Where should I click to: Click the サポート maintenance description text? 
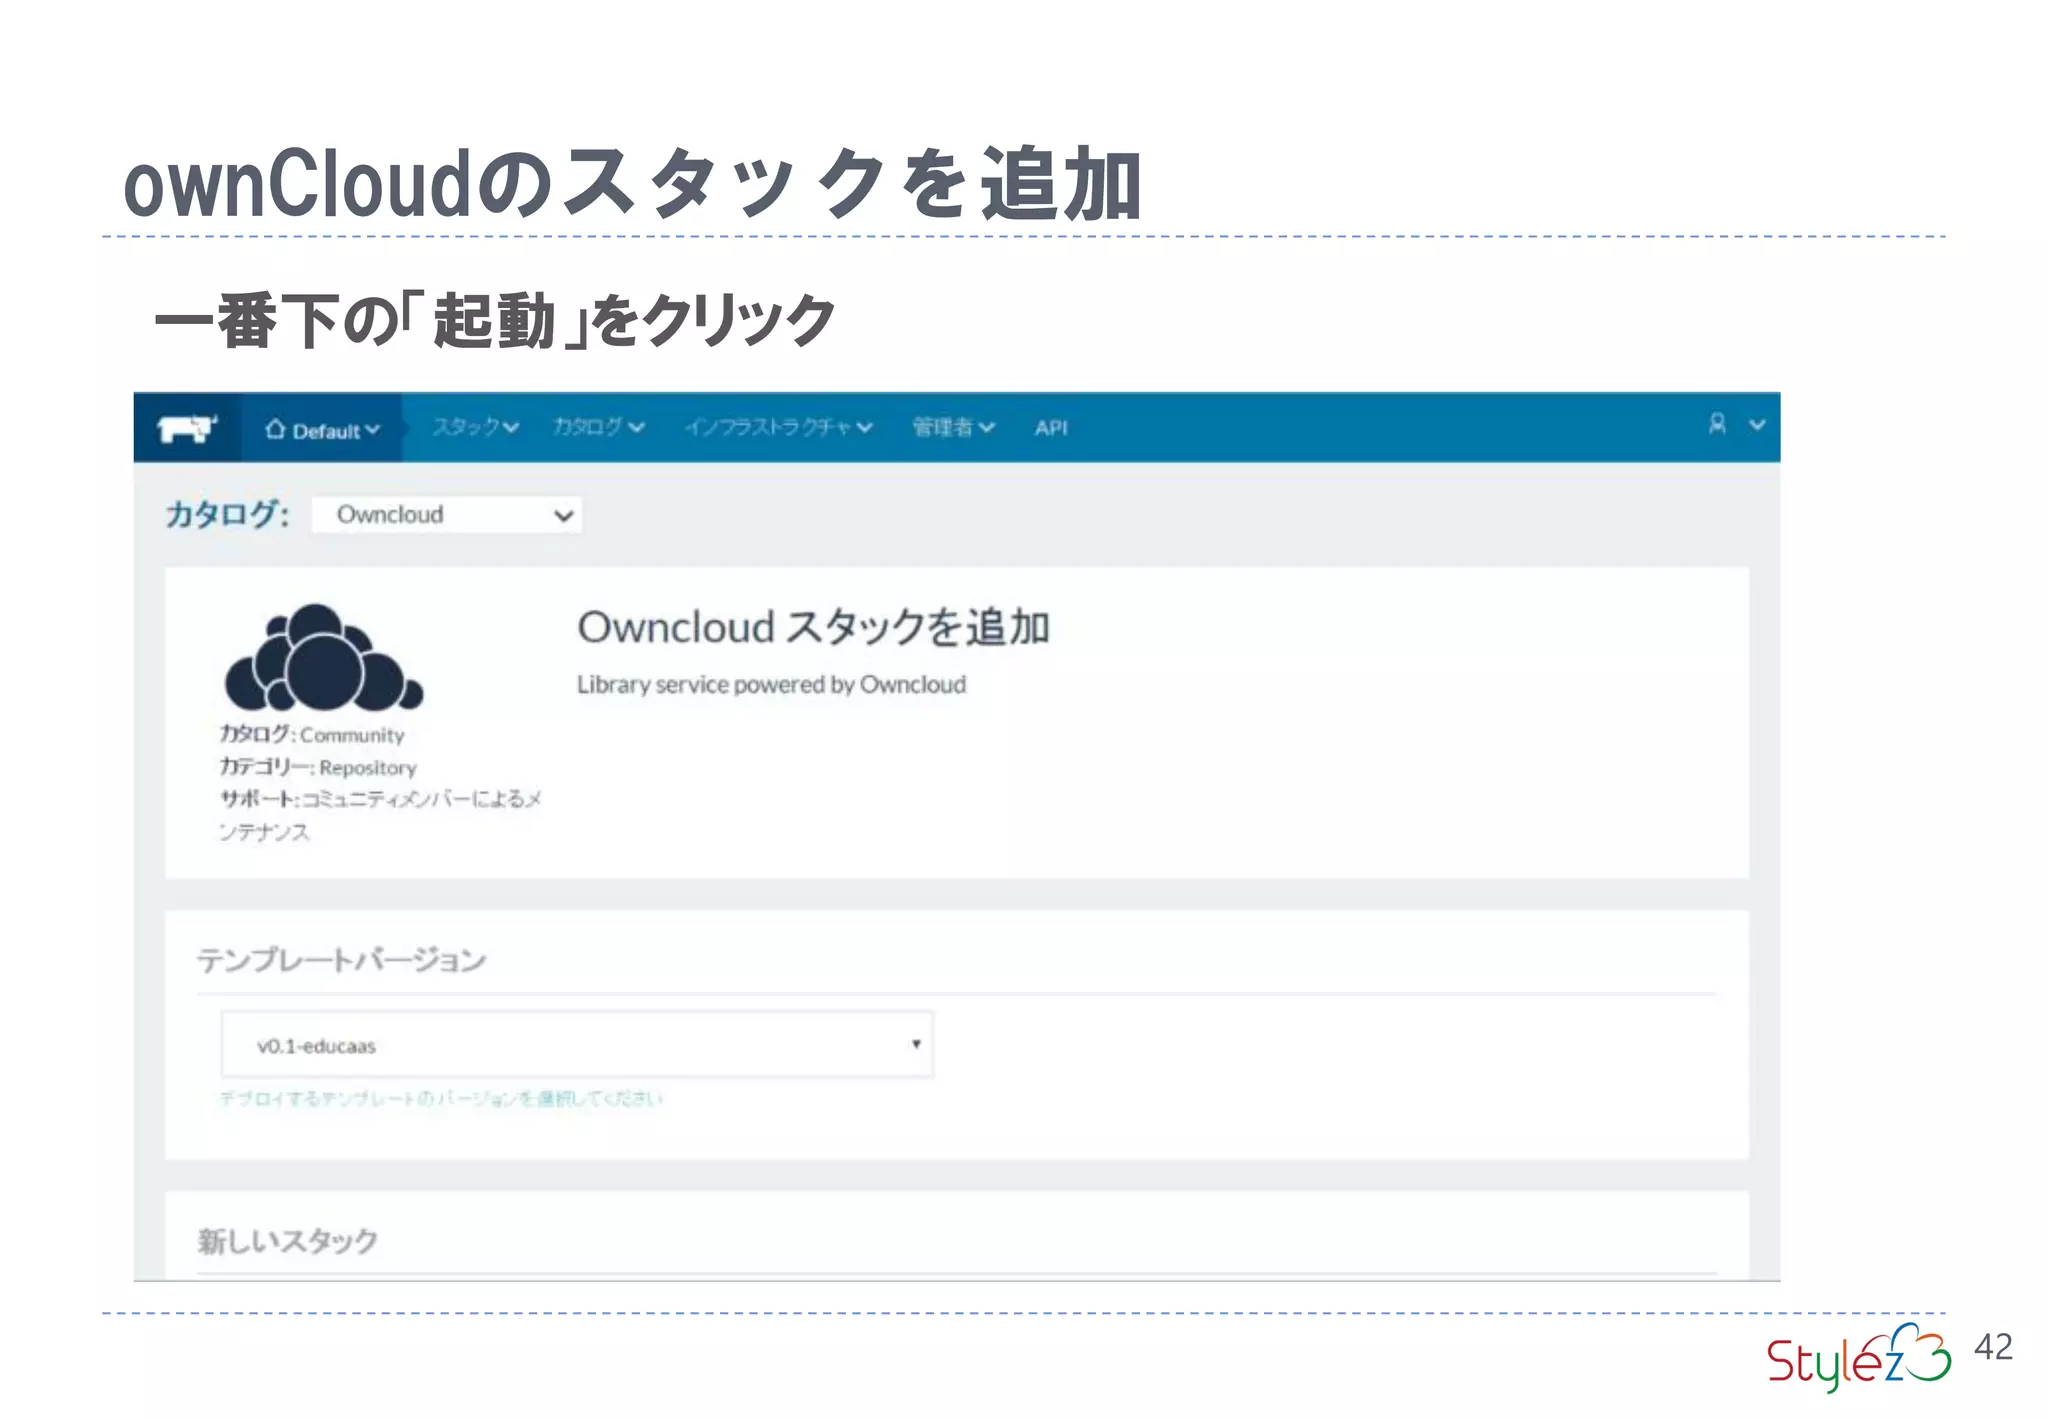click(x=380, y=815)
